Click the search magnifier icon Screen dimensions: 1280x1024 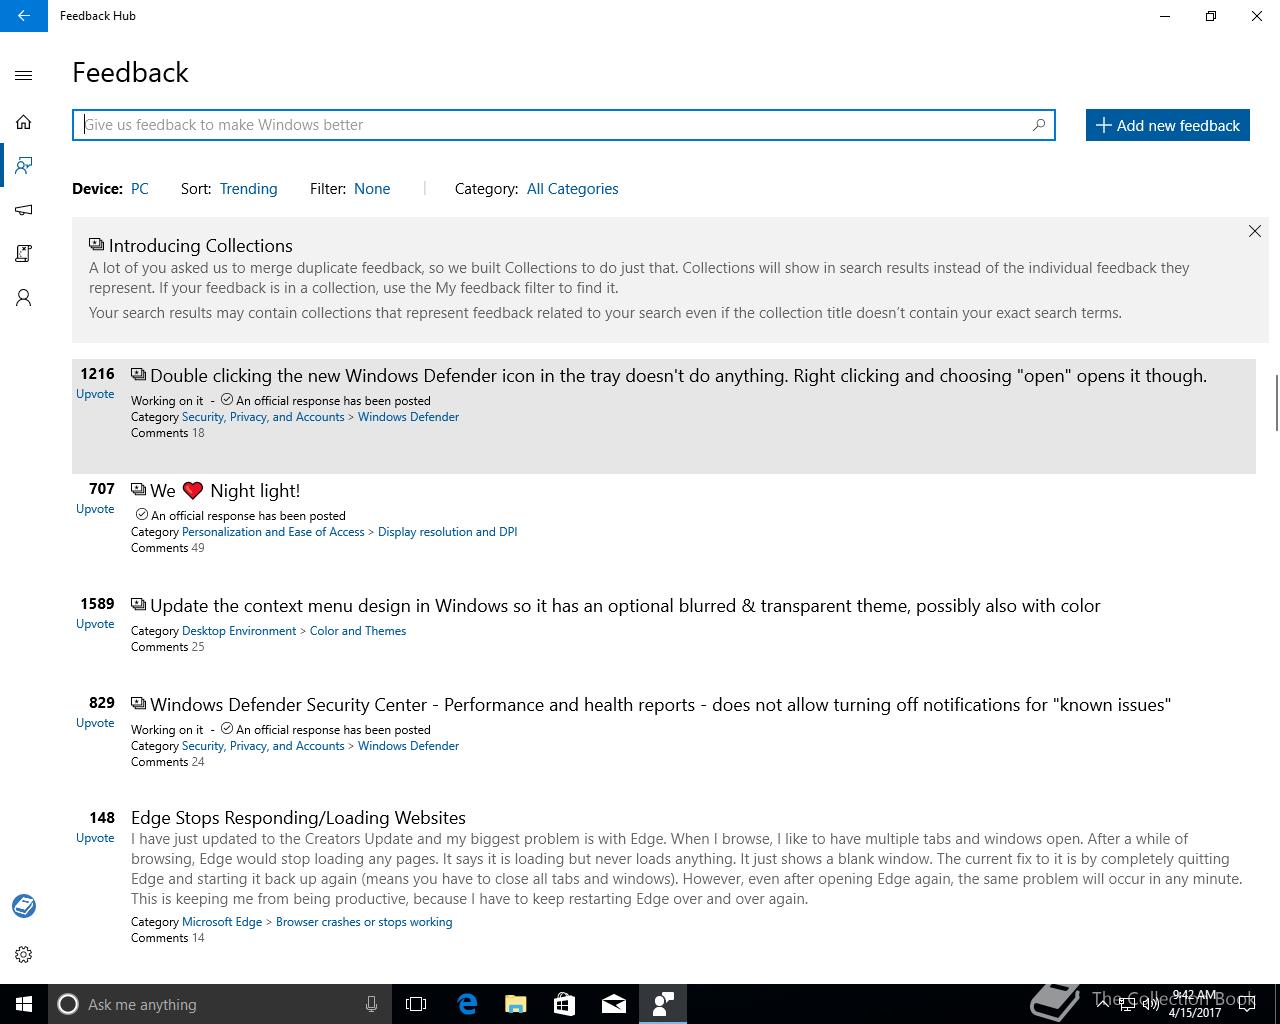click(1039, 125)
